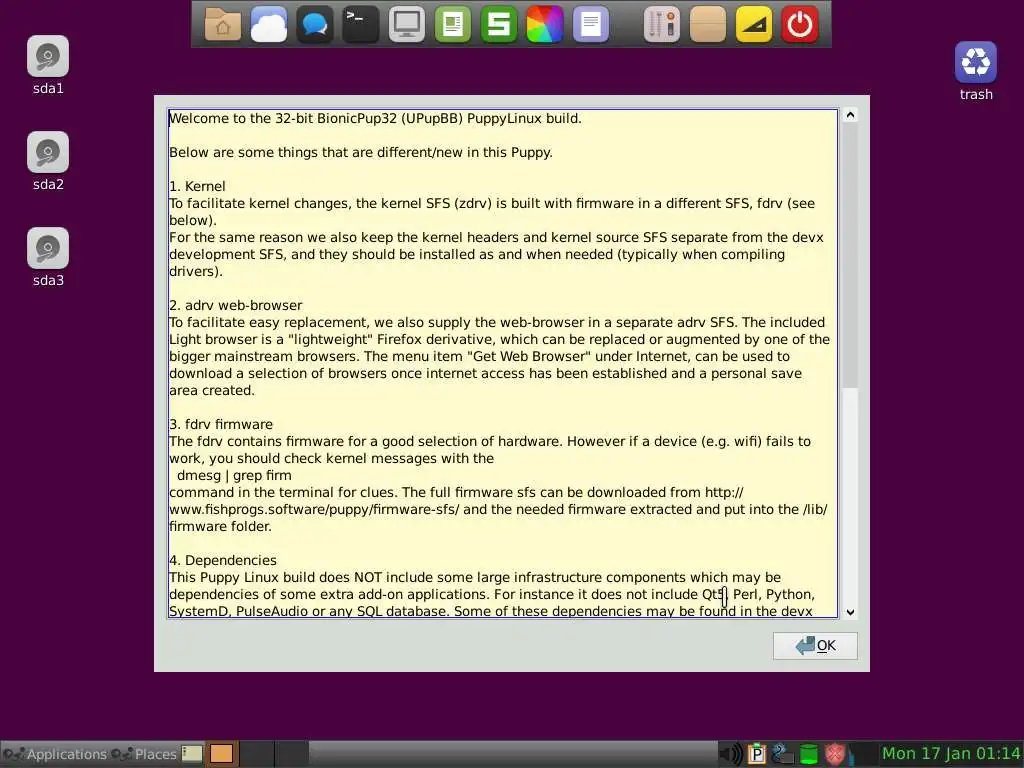Screen dimensions: 1024x768
Task: Click the heading "2. adrv web-browser"
Action: 236,305
